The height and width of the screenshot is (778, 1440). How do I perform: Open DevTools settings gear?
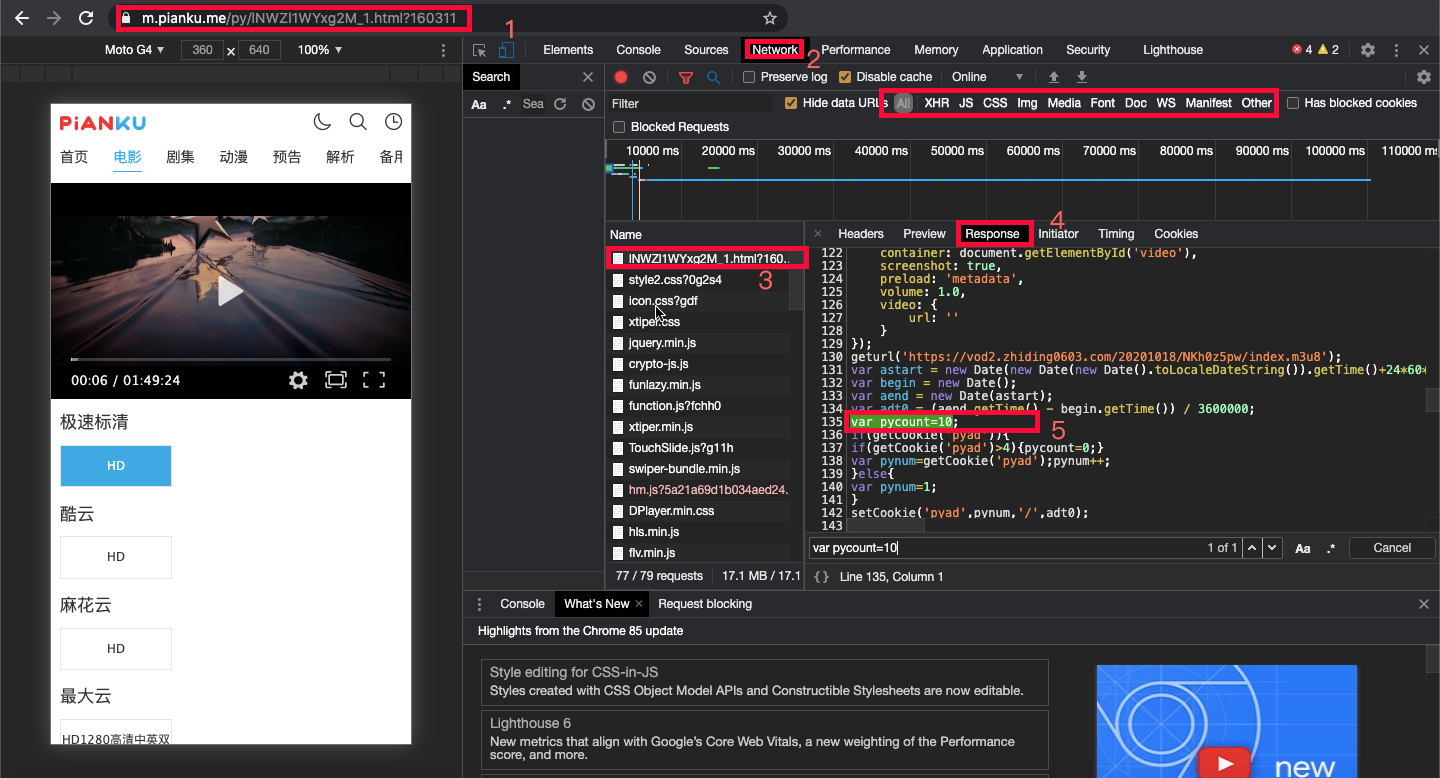pyautogui.click(x=1368, y=50)
